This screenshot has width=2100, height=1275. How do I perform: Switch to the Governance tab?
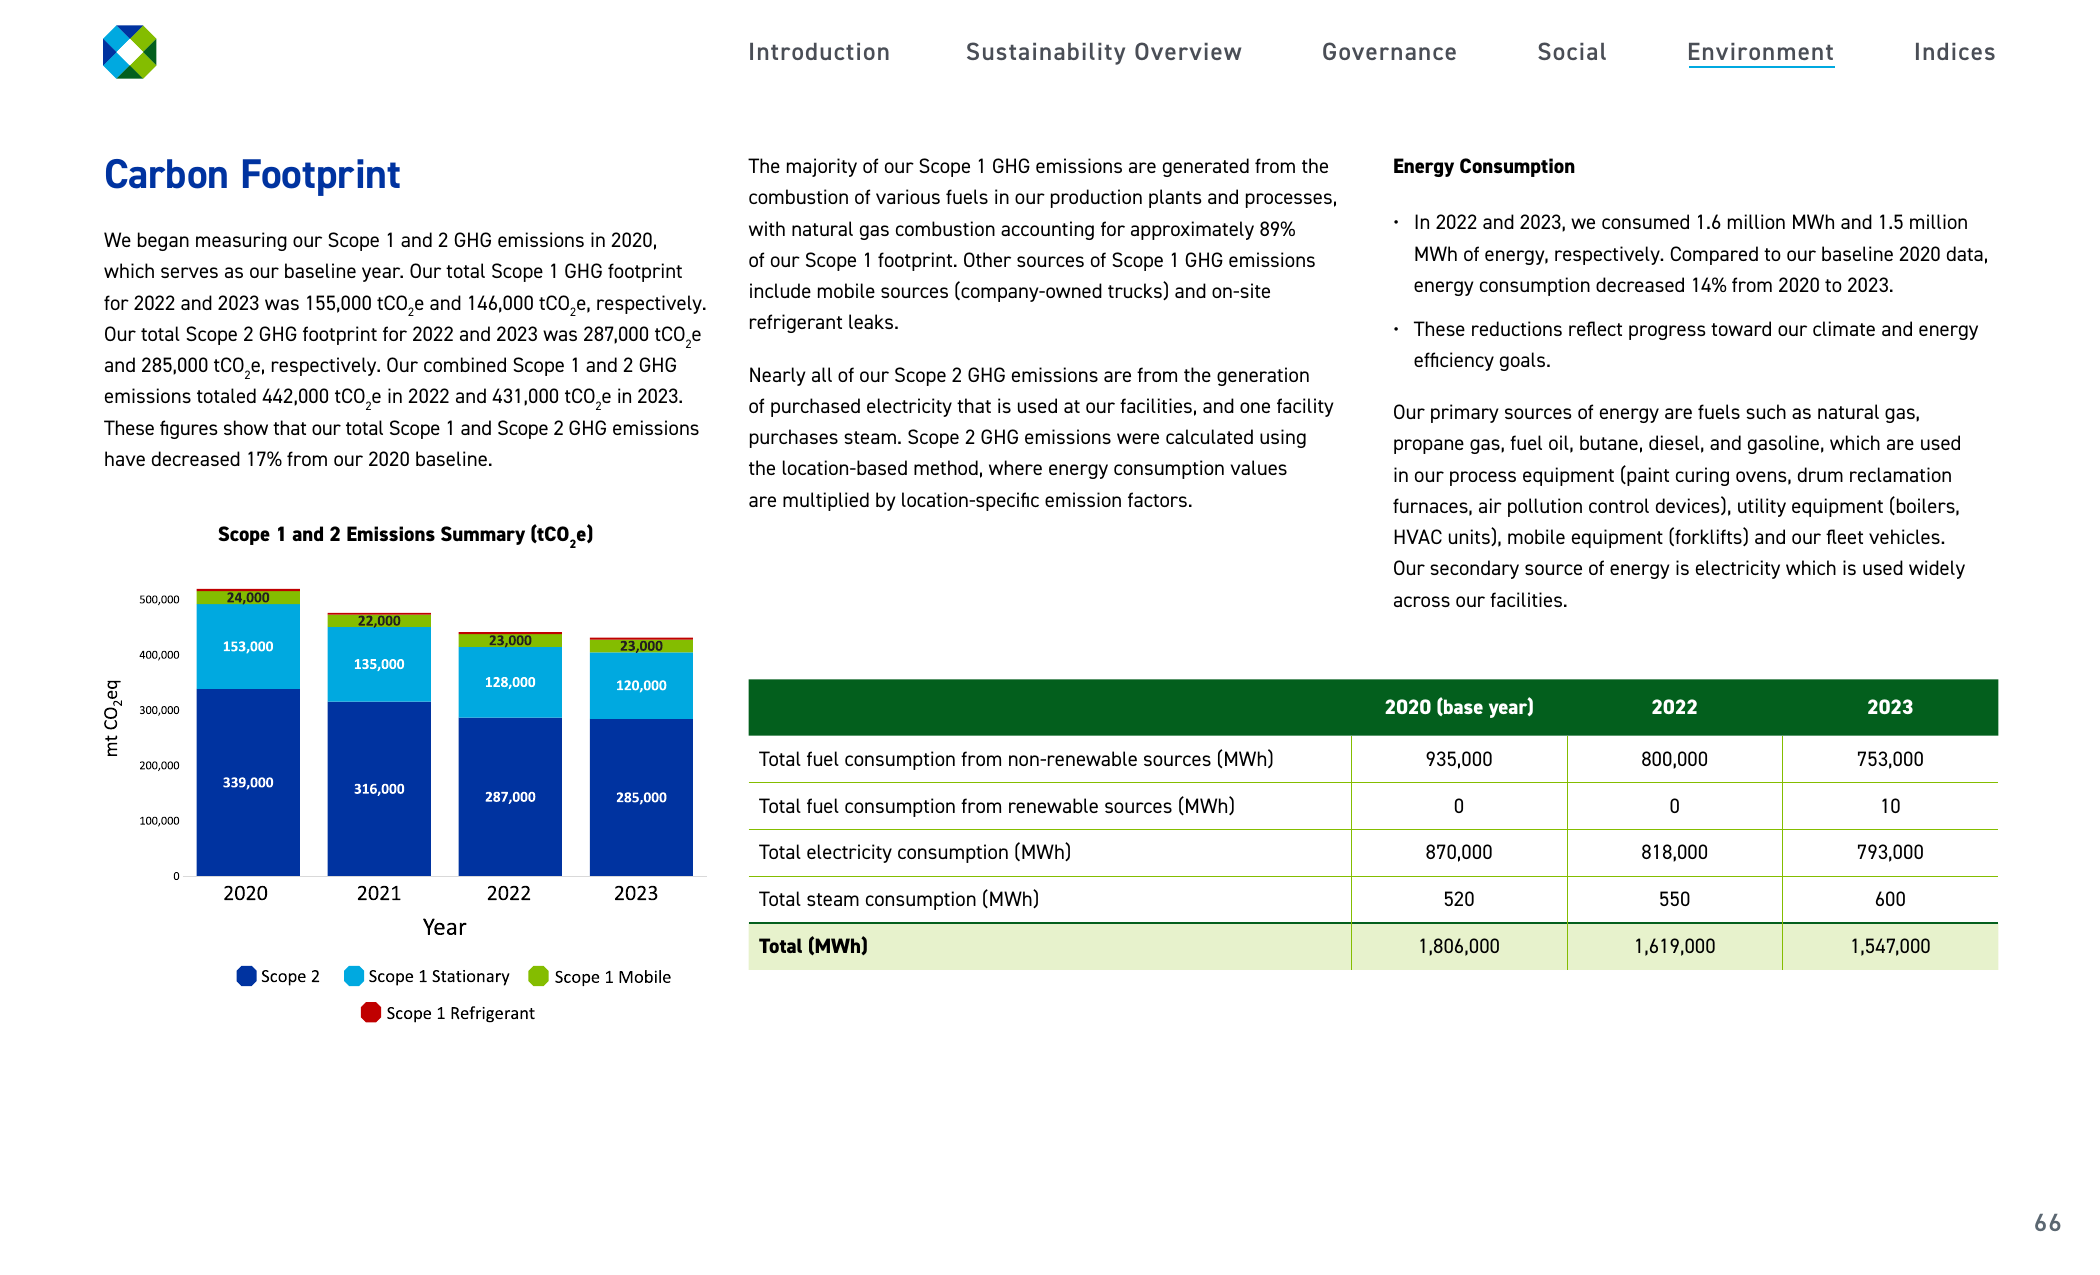(1389, 52)
